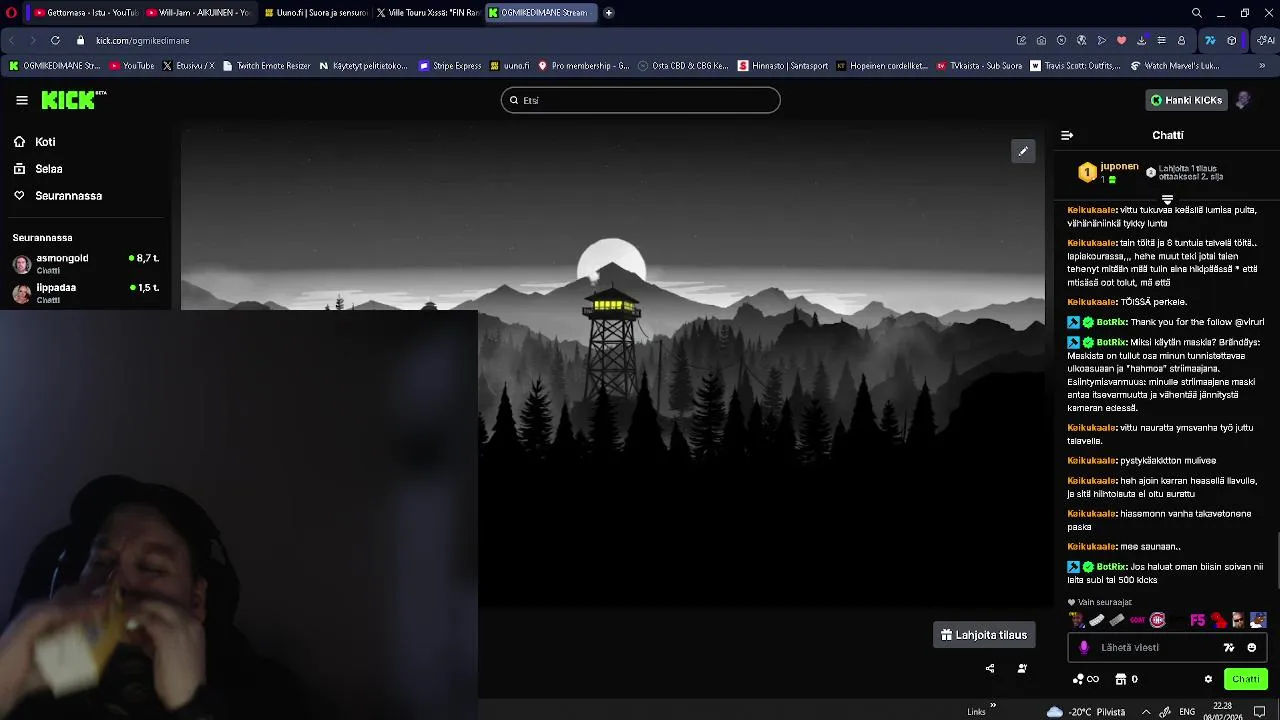Image resolution: width=1280 pixels, height=720 pixels.
Task: Open Opera AI button
Action: click(x=1266, y=40)
